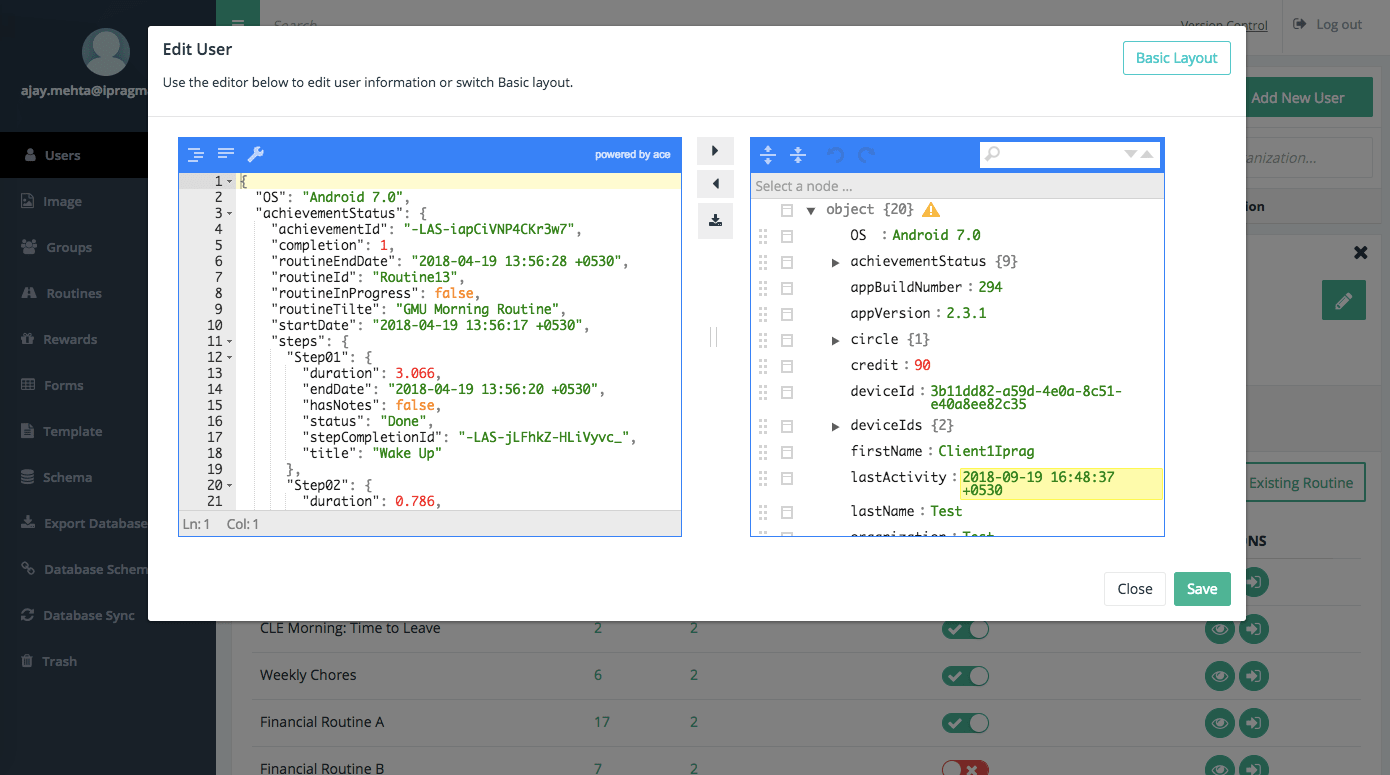Save the edited user
Viewport: 1390px width, 775px height.
(x=1202, y=589)
